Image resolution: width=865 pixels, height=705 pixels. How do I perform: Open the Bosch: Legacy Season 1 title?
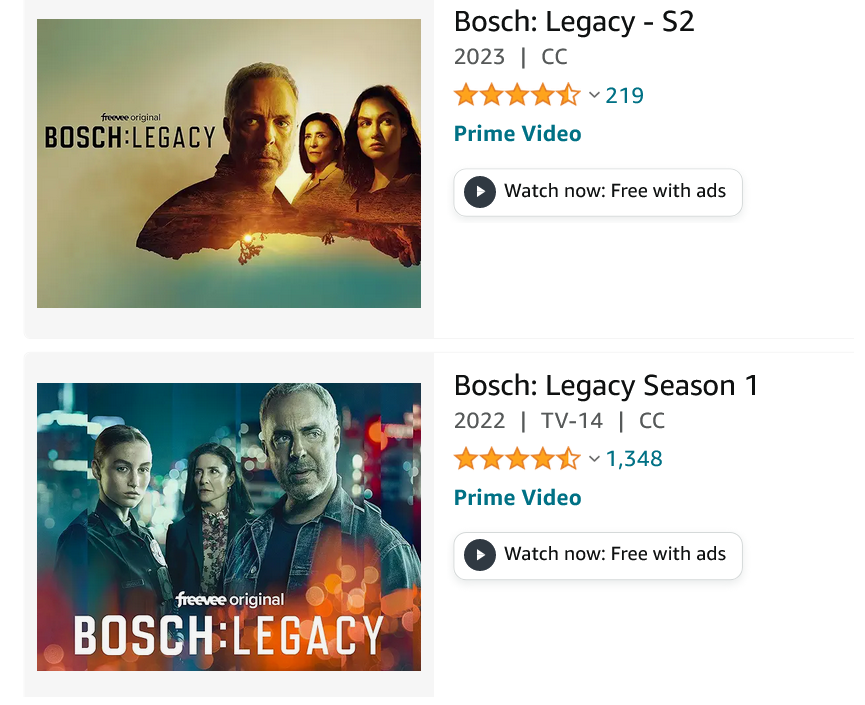point(606,385)
